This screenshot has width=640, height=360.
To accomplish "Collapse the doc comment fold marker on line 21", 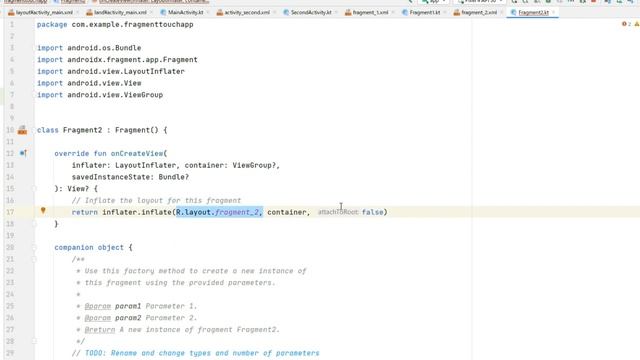I will click(35, 259).
